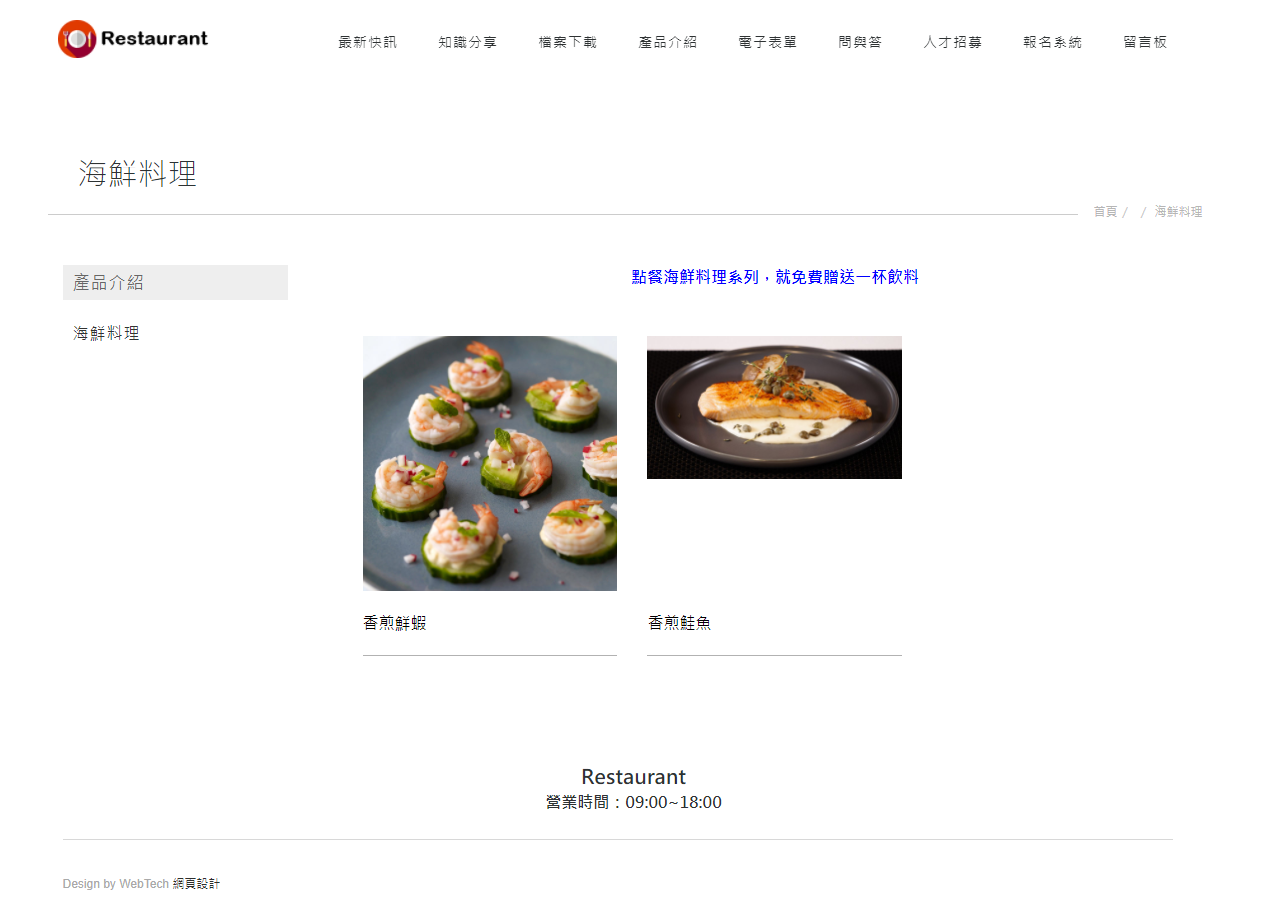This screenshot has height=906, width=1261.
Task: Click the 香煎鮭魚 product title
Action: pos(680,623)
